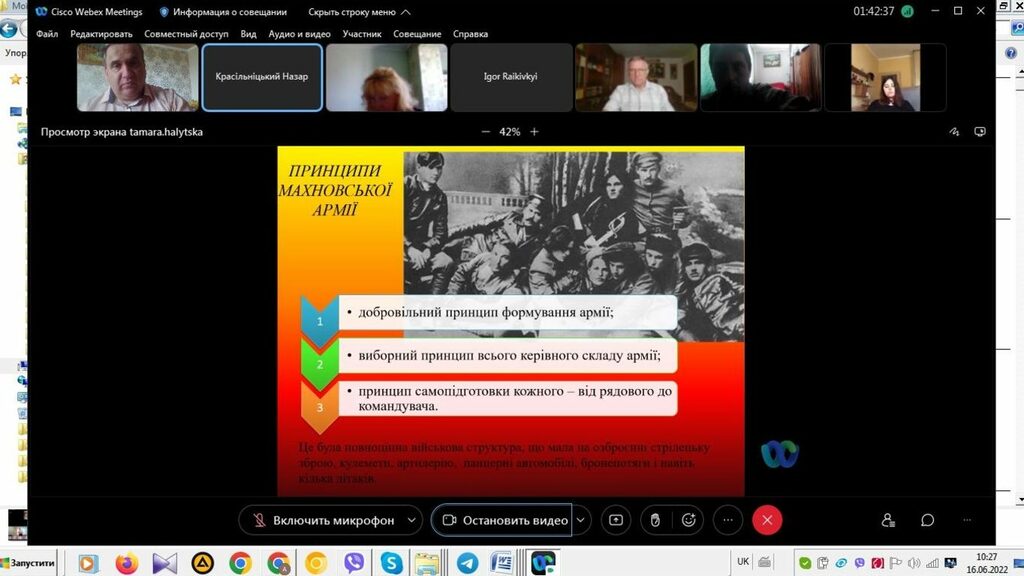
Task: Open the reactions smiley icon
Action: (688, 520)
